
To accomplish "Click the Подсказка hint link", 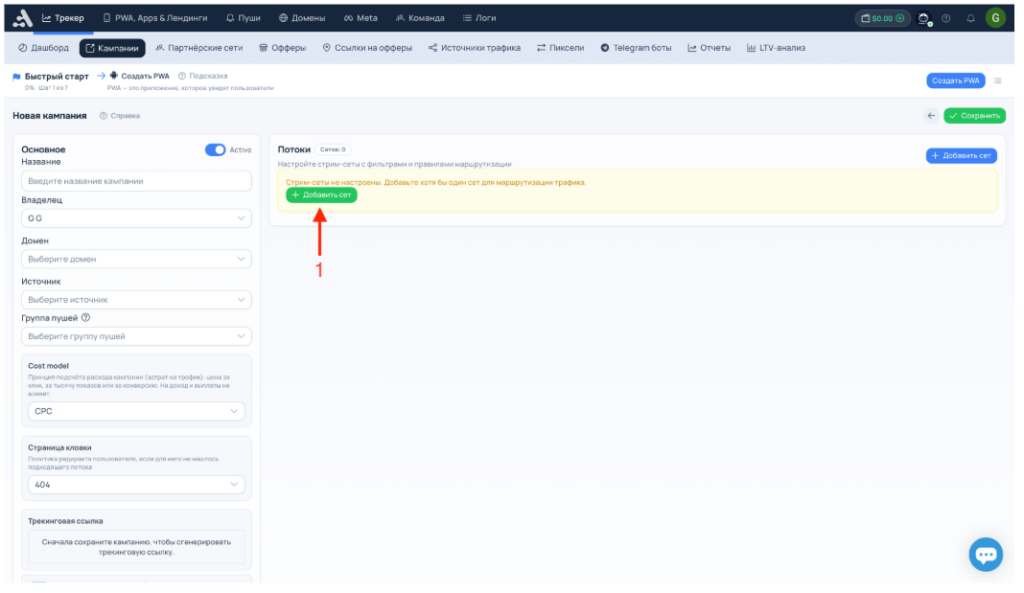I will pos(202,76).
